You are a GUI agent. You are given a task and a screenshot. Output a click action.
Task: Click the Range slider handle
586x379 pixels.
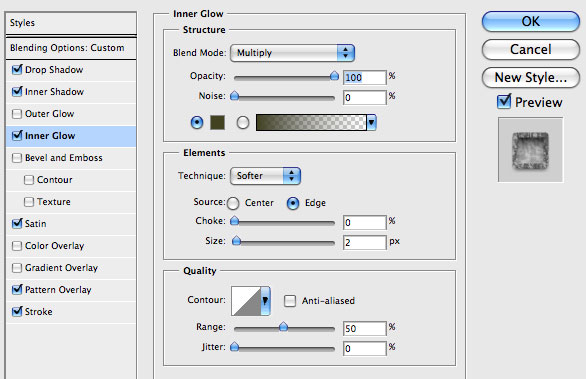click(x=284, y=327)
